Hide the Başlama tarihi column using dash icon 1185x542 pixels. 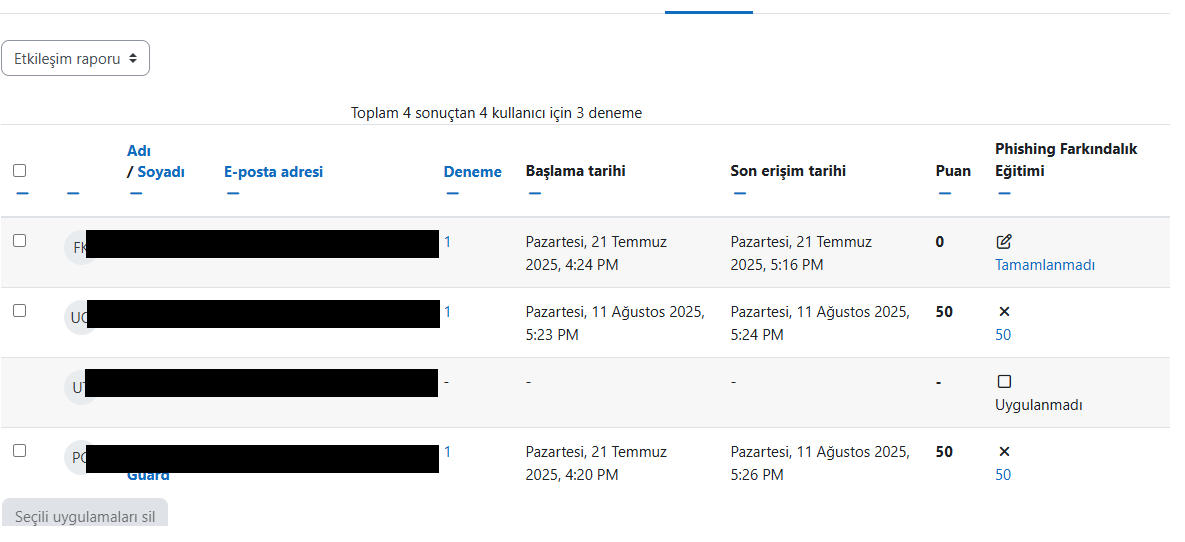pos(534,193)
